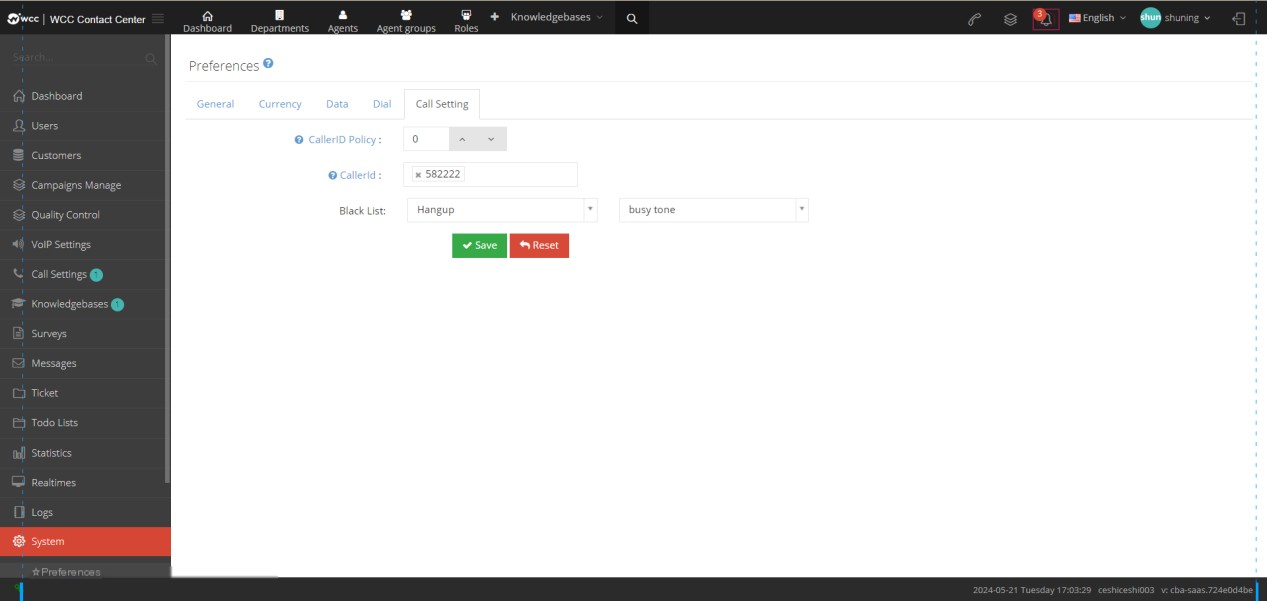The height and width of the screenshot is (601, 1267).
Task: Increase CallerID Policy with up arrow
Action: (462, 139)
